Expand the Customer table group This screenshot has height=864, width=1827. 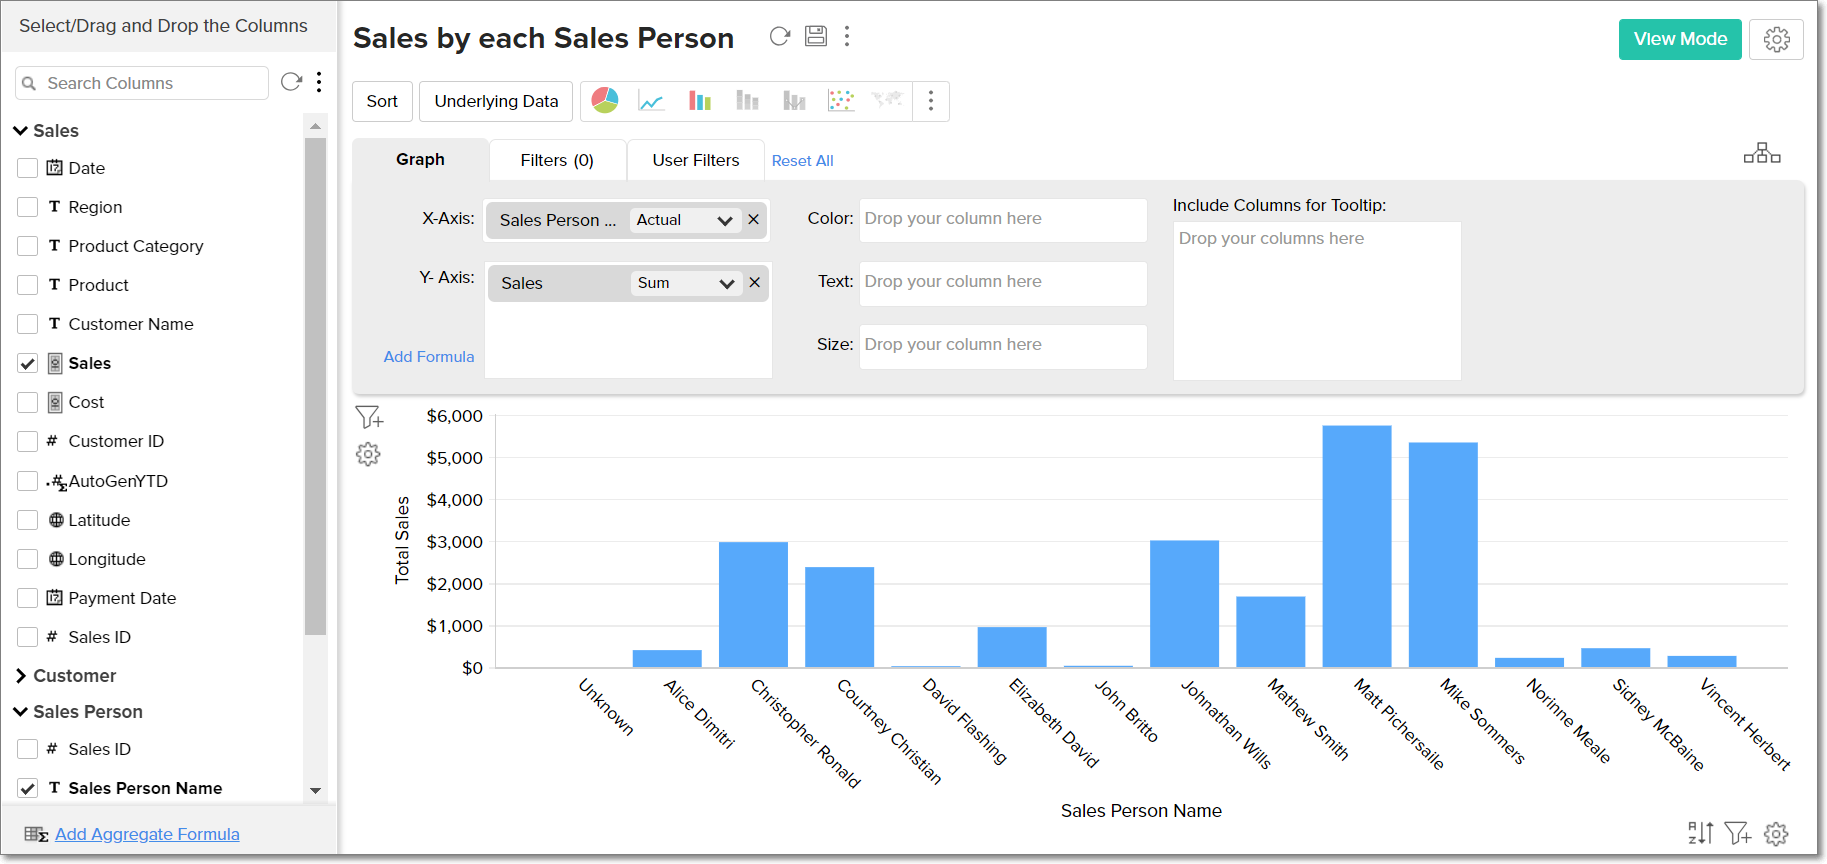[21, 676]
